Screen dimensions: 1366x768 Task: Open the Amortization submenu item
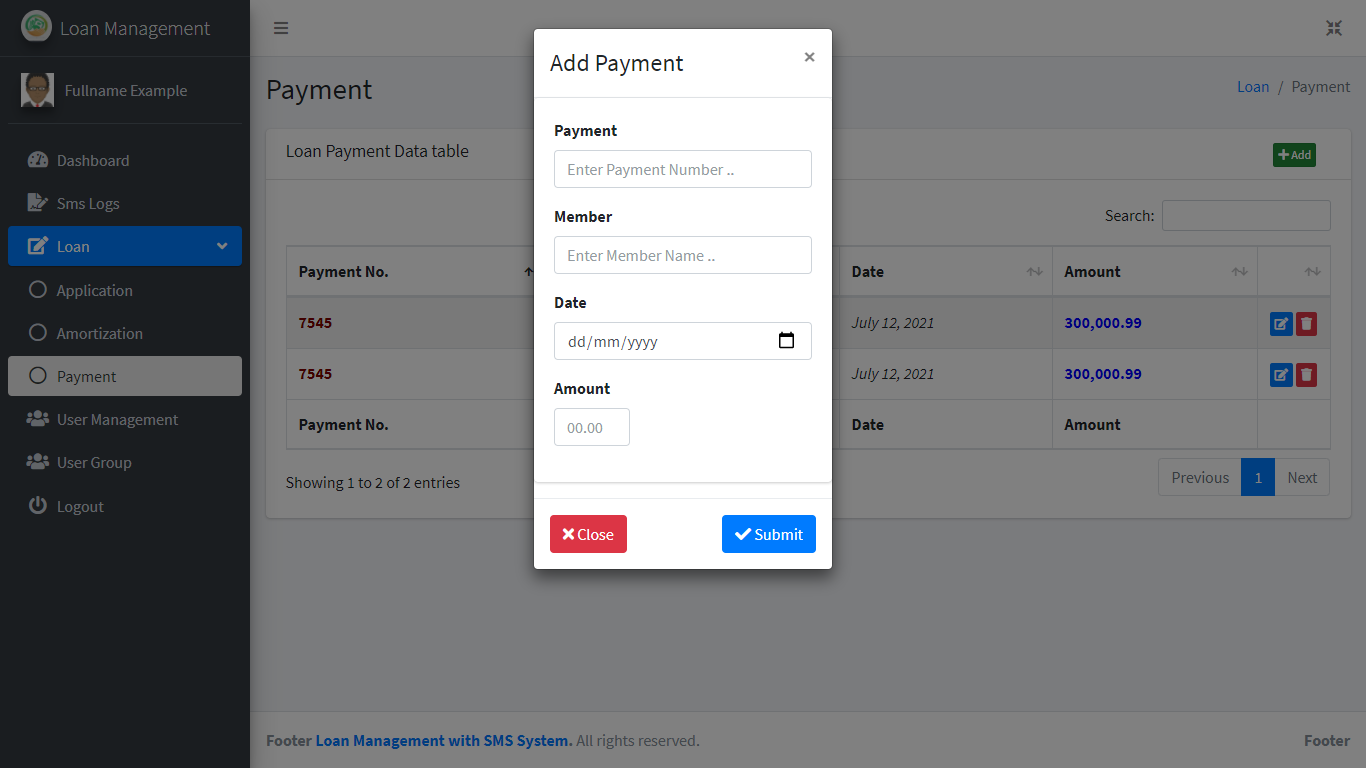[125, 333]
